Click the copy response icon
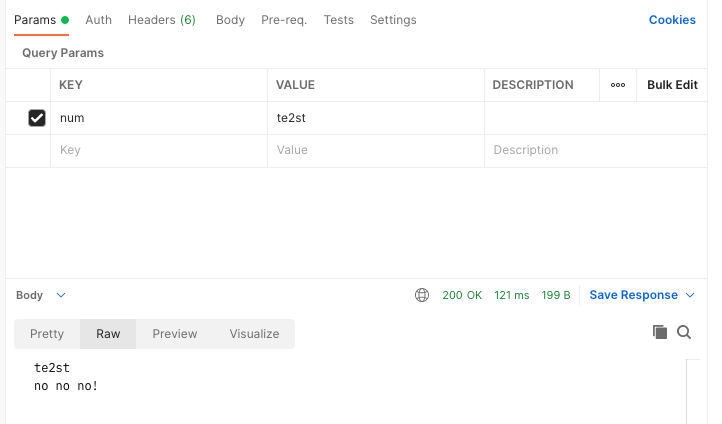This screenshot has width=722, height=424. point(659,333)
